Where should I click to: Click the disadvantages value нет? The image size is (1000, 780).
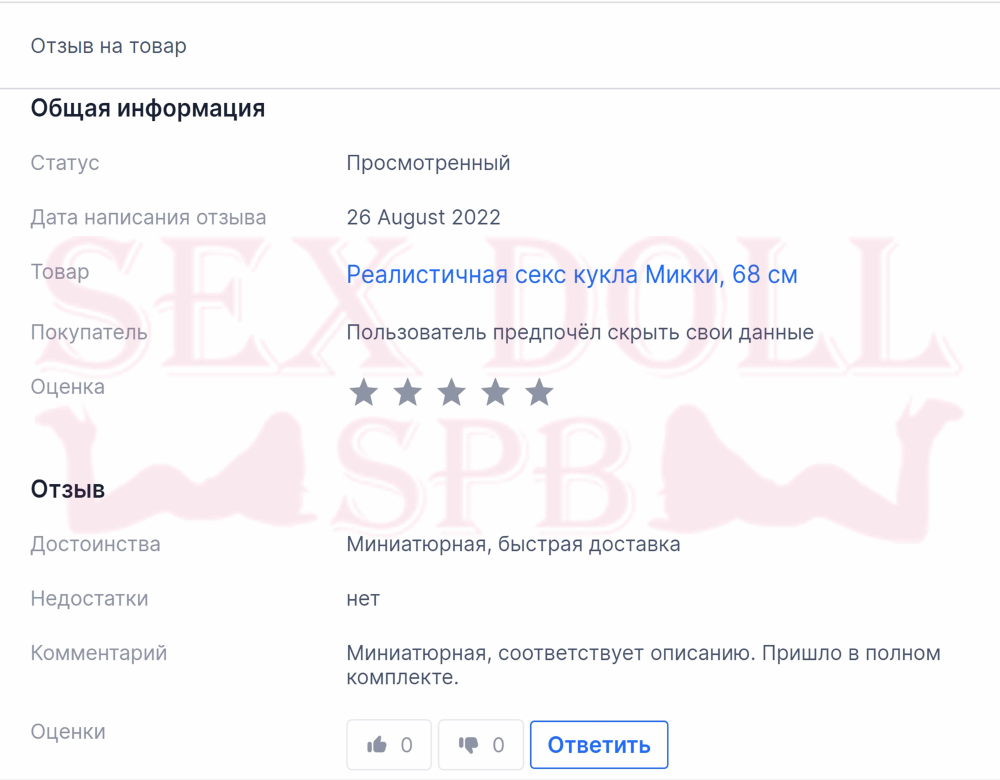pos(363,599)
